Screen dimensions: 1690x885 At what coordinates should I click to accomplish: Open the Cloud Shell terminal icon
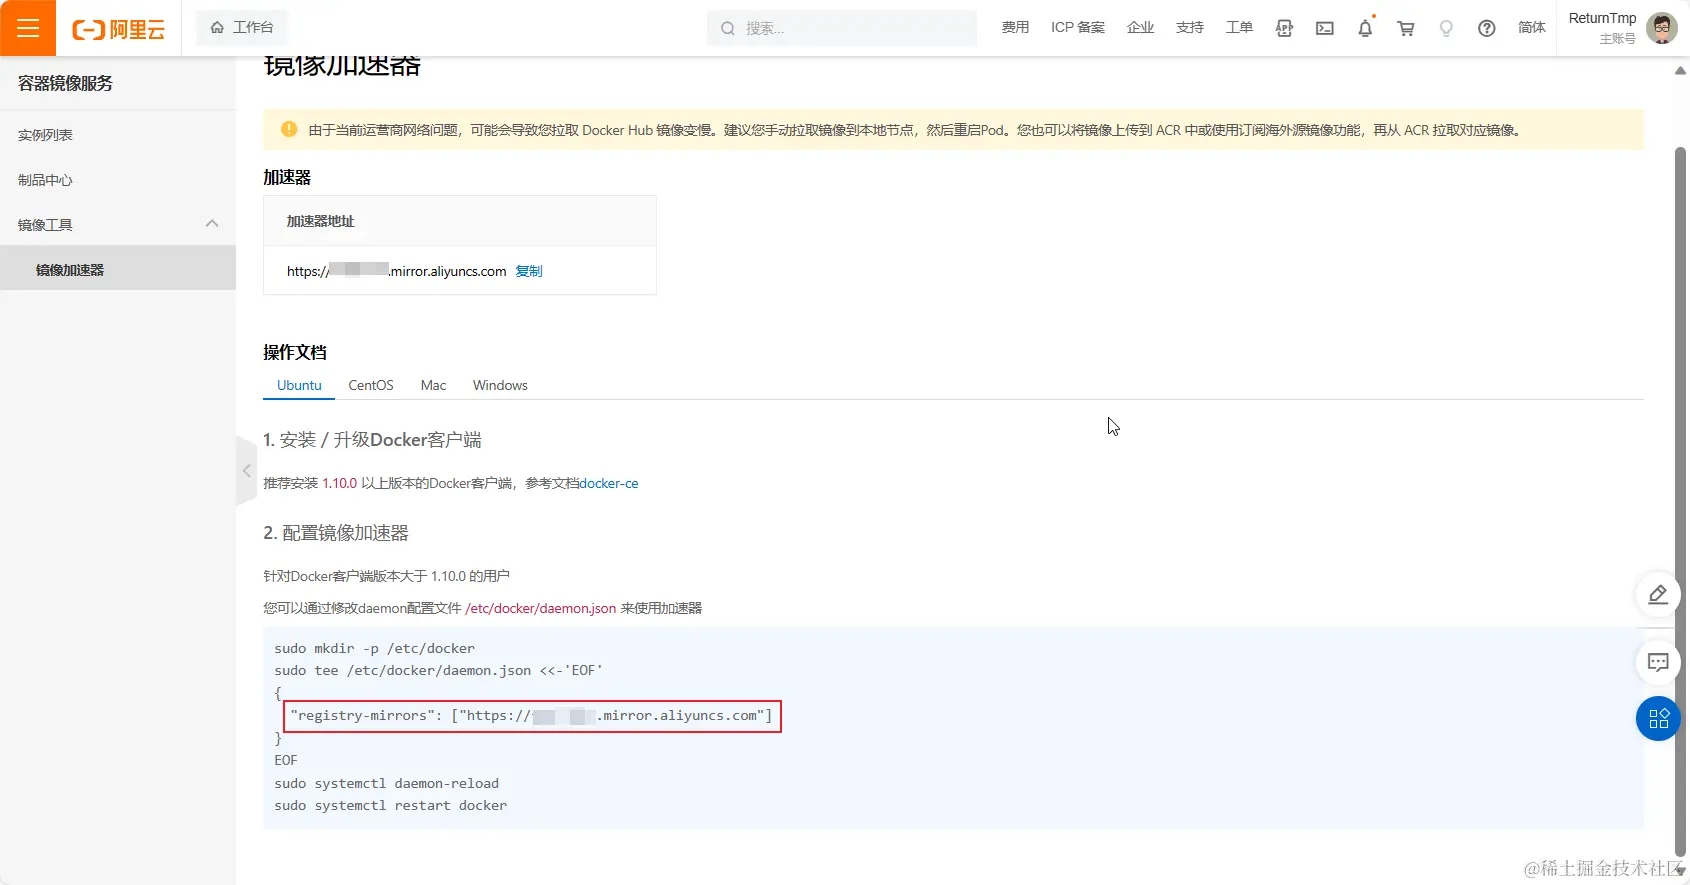click(x=1325, y=29)
